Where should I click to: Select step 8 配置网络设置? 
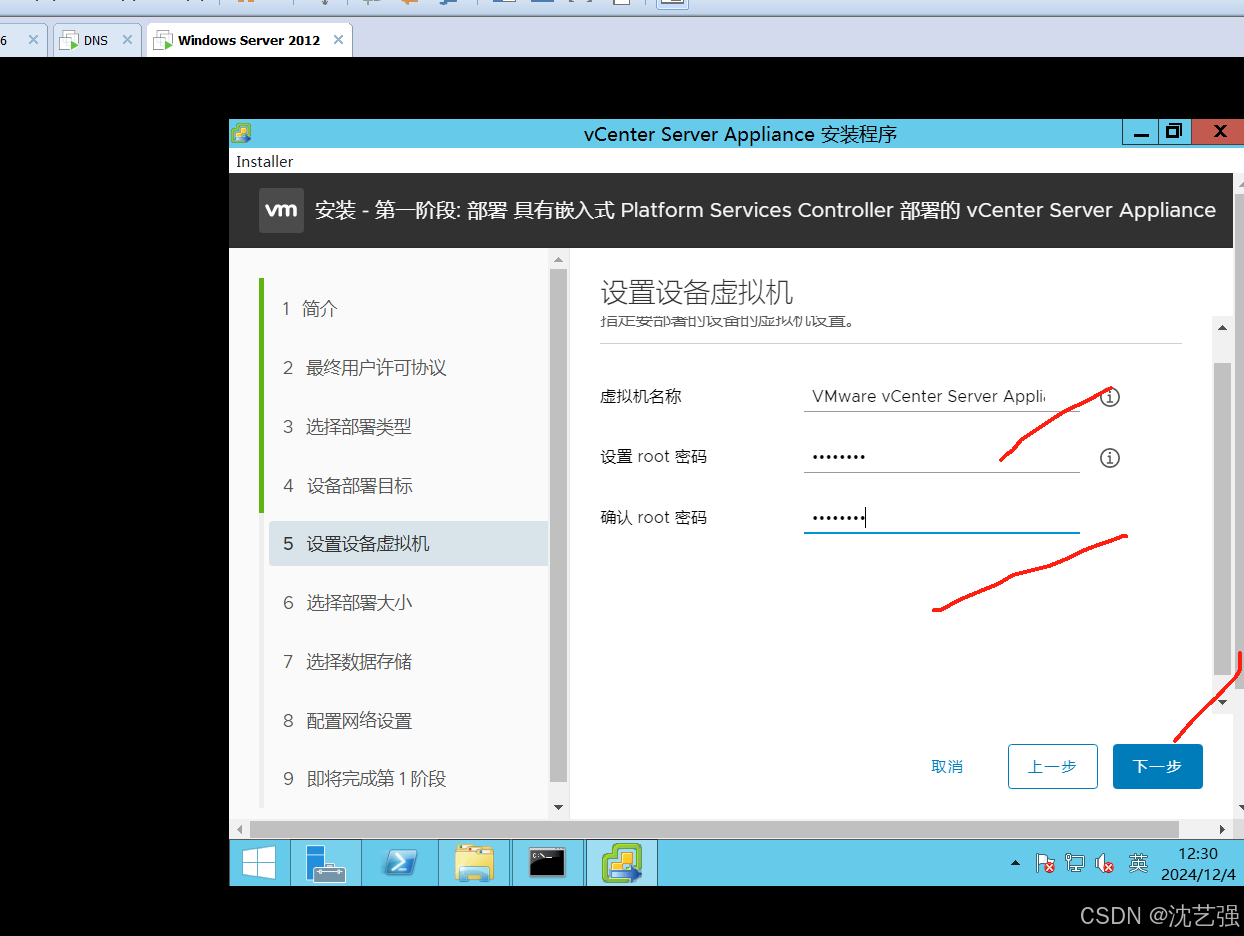tap(409, 721)
